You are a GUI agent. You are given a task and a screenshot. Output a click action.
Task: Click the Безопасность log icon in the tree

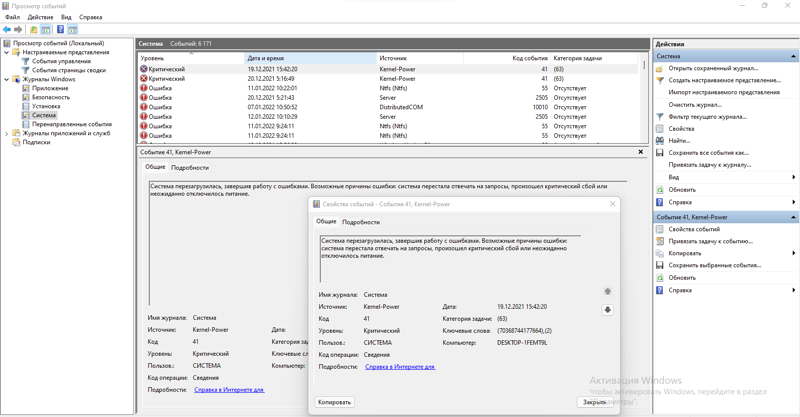(26, 97)
